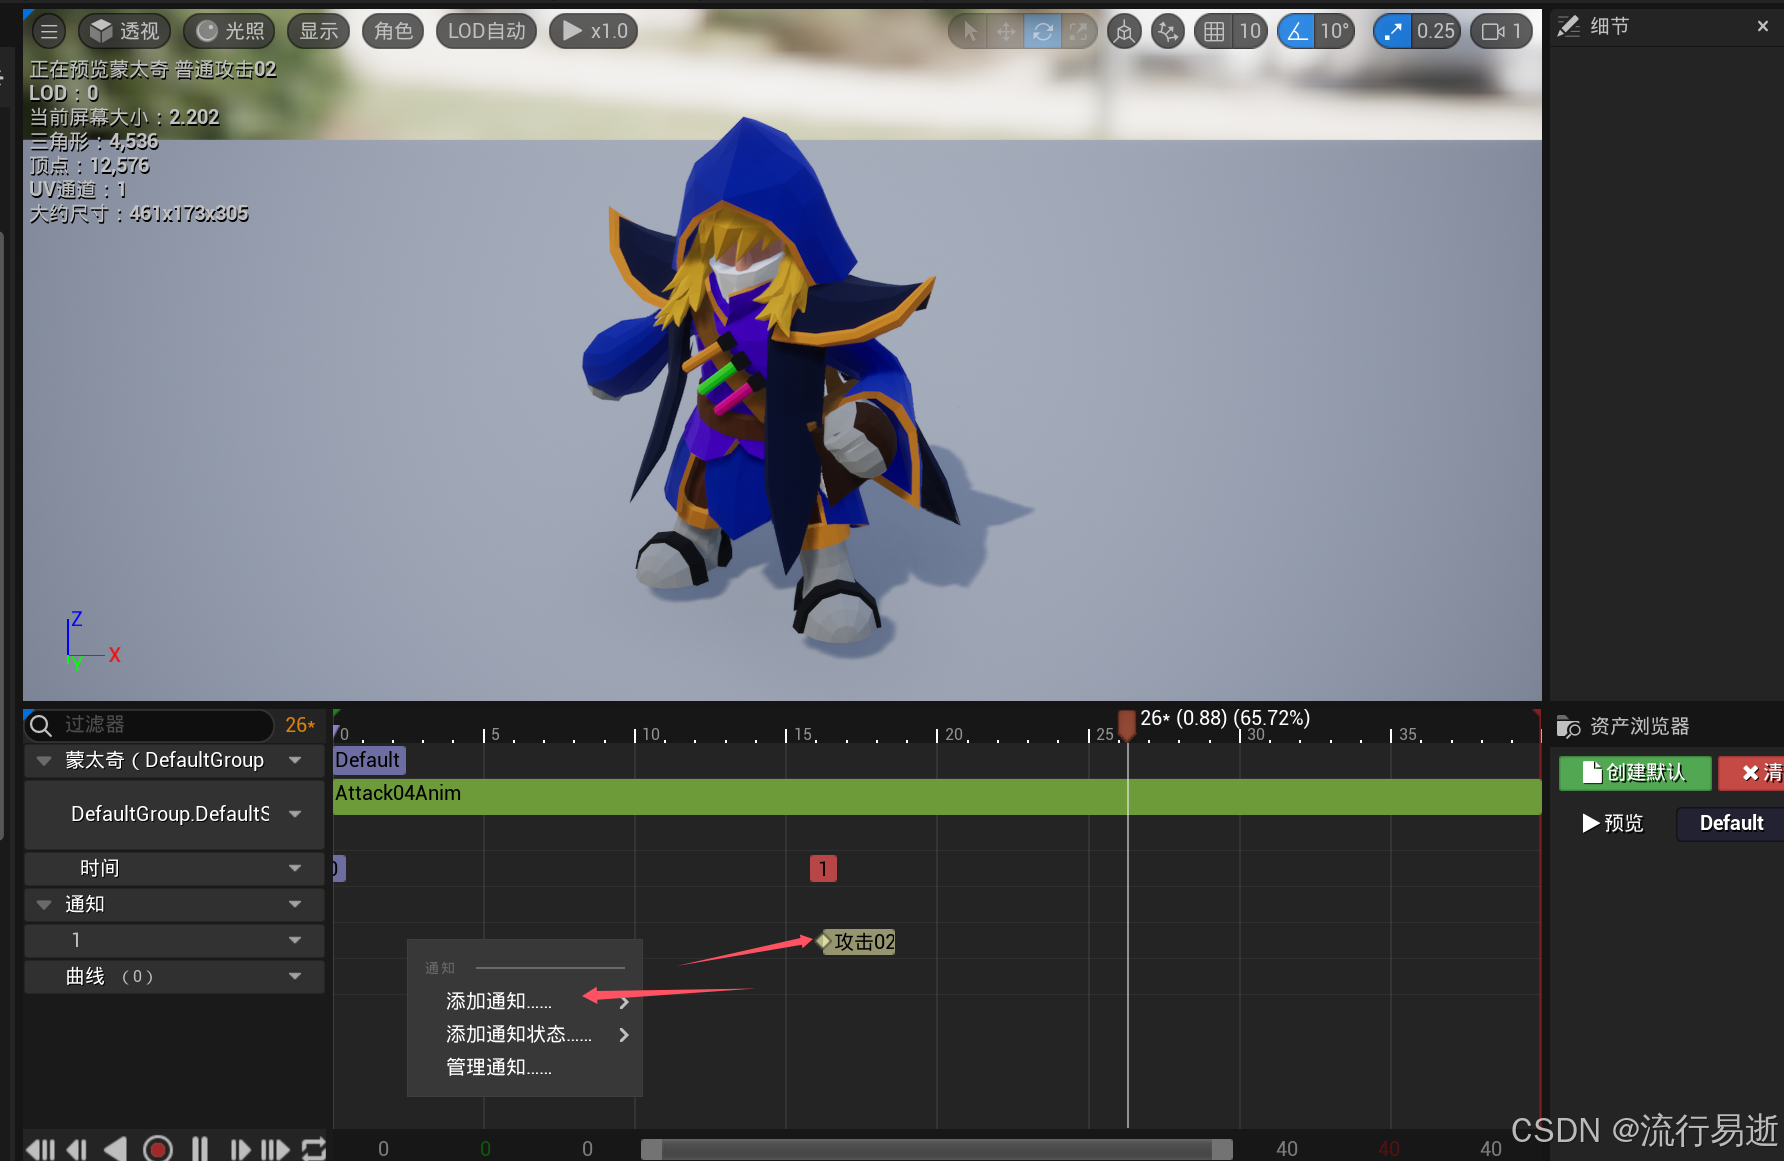The image size is (1784, 1161).
Task: Open the scale snap 0.25 value menu
Action: click(x=1435, y=32)
